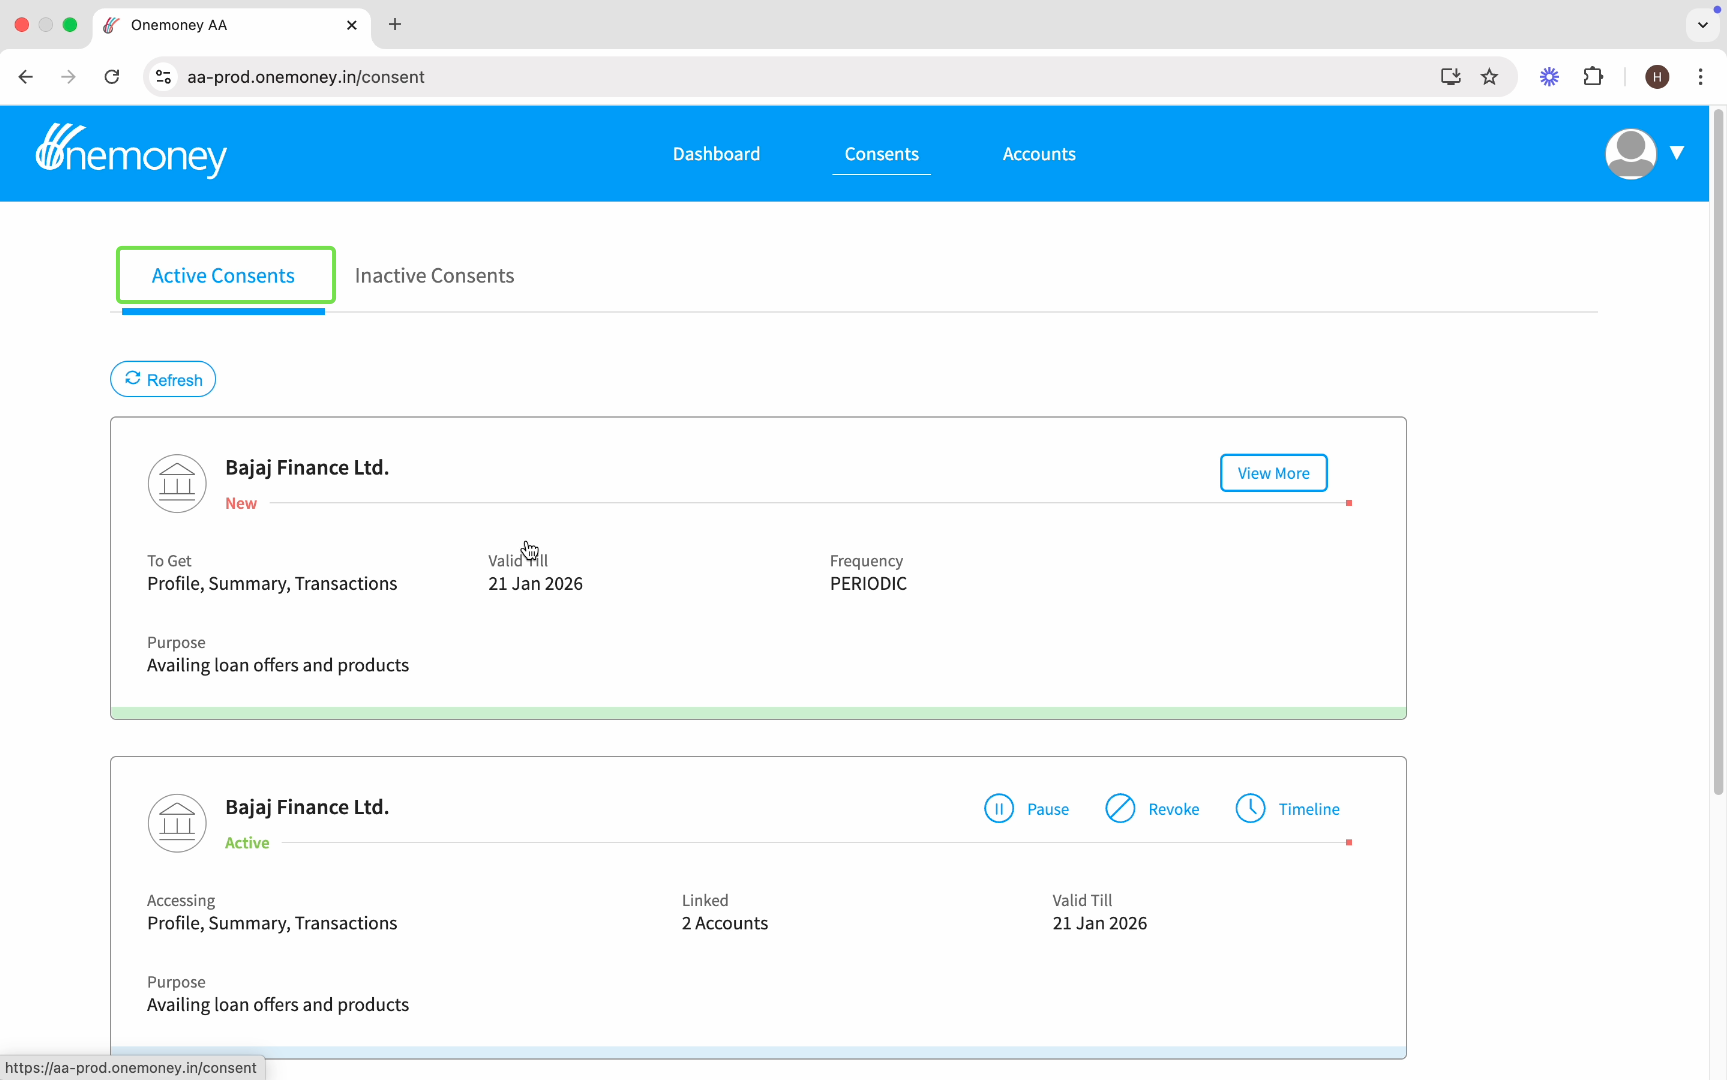The image size is (1727, 1080).
Task: Open the Extensions puzzle icon
Action: [1593, 77]
